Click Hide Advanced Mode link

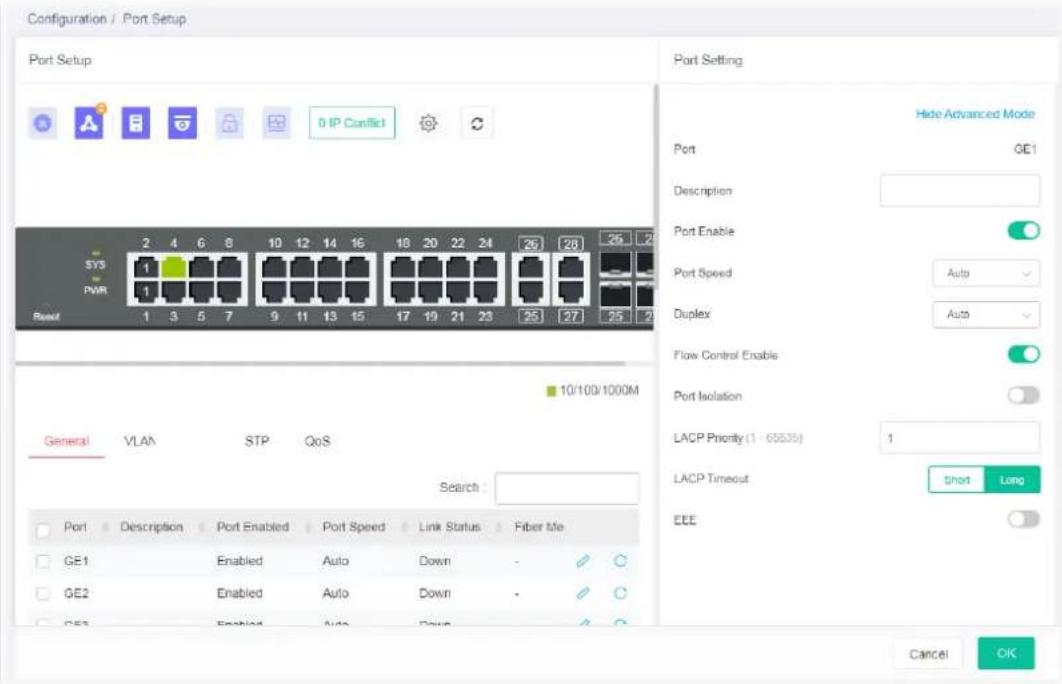[975, 114]
